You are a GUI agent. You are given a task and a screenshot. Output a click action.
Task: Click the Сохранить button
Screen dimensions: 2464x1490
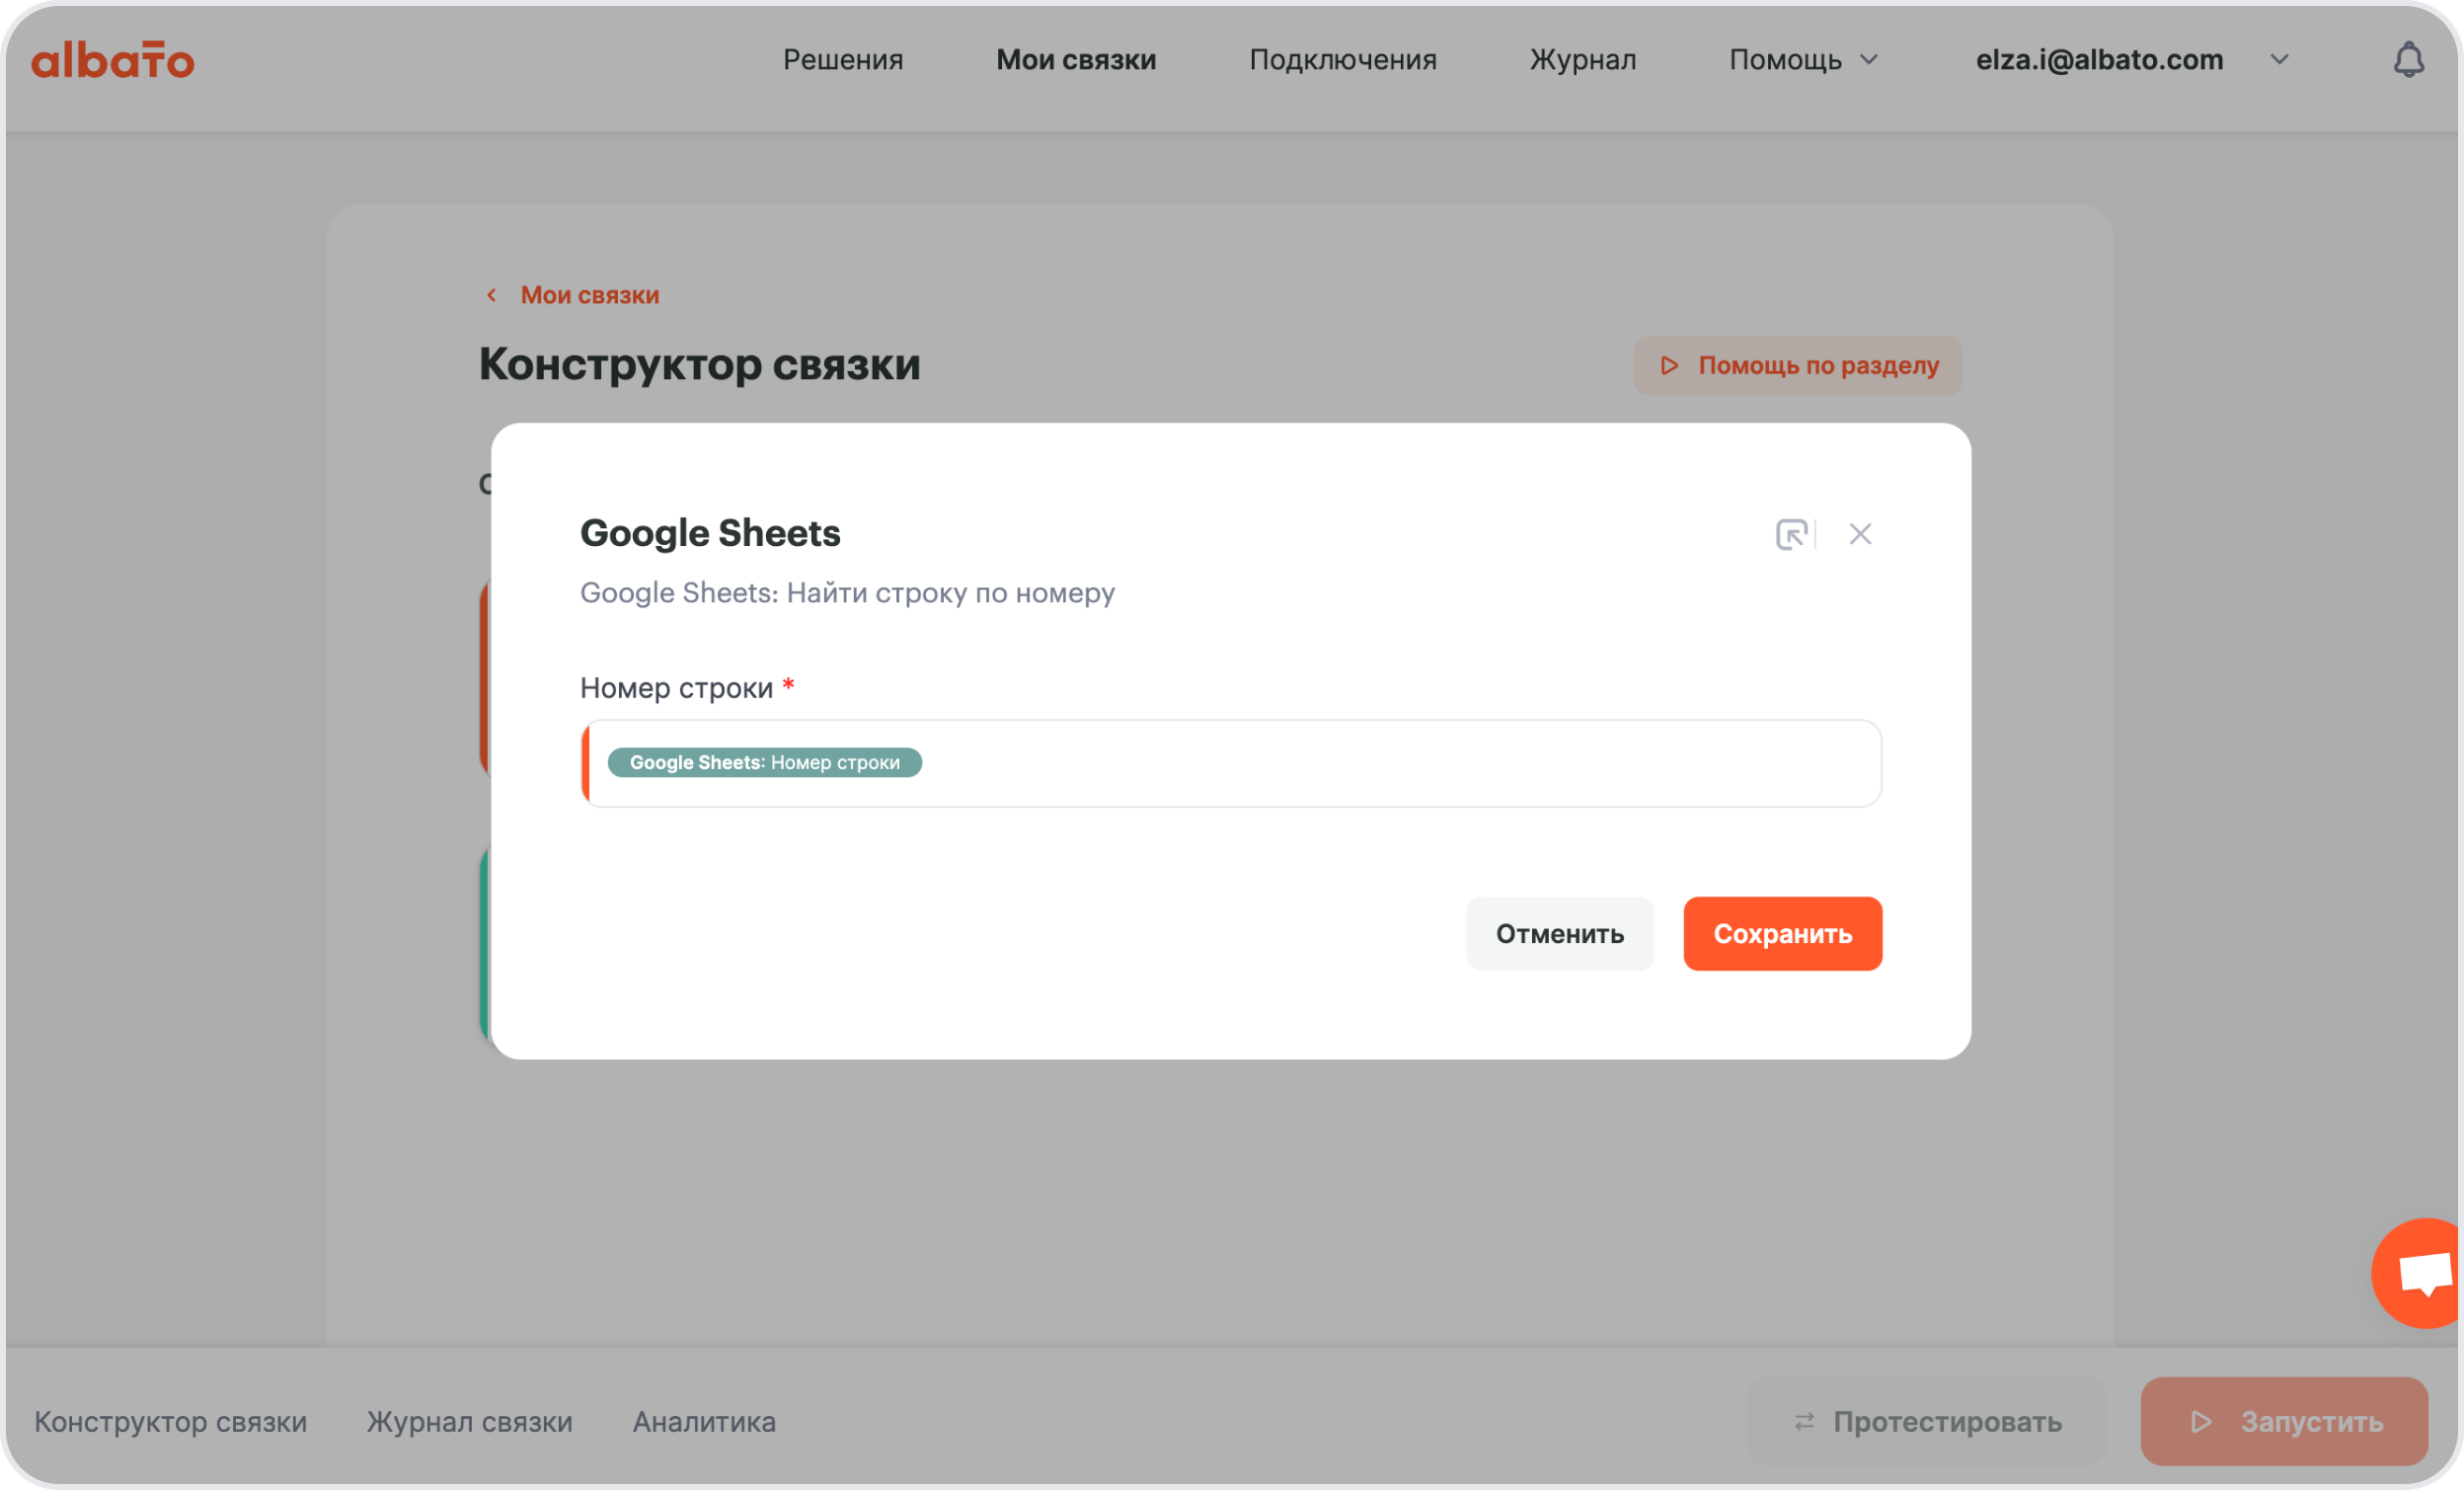[1783, 934]
